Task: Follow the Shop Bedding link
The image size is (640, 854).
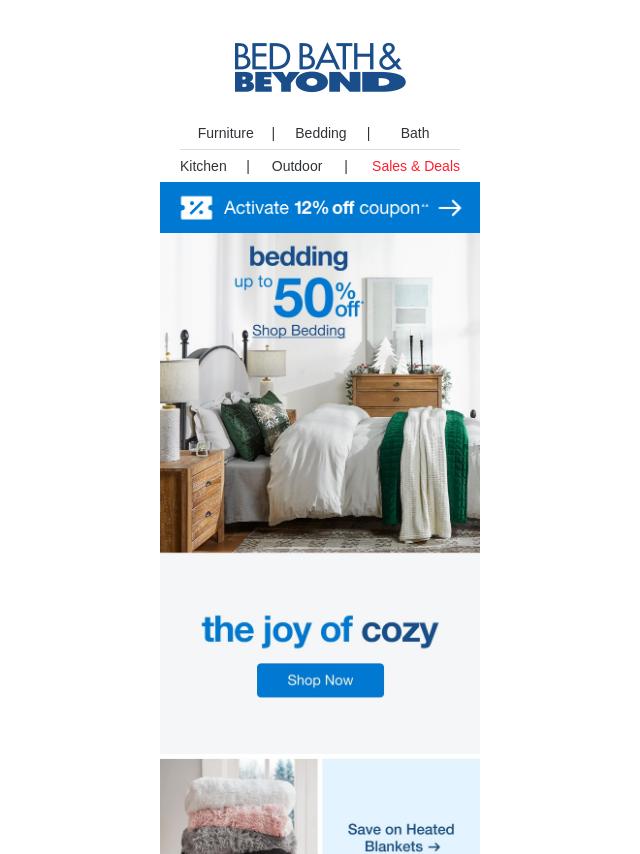Action: tap(298, 331)
